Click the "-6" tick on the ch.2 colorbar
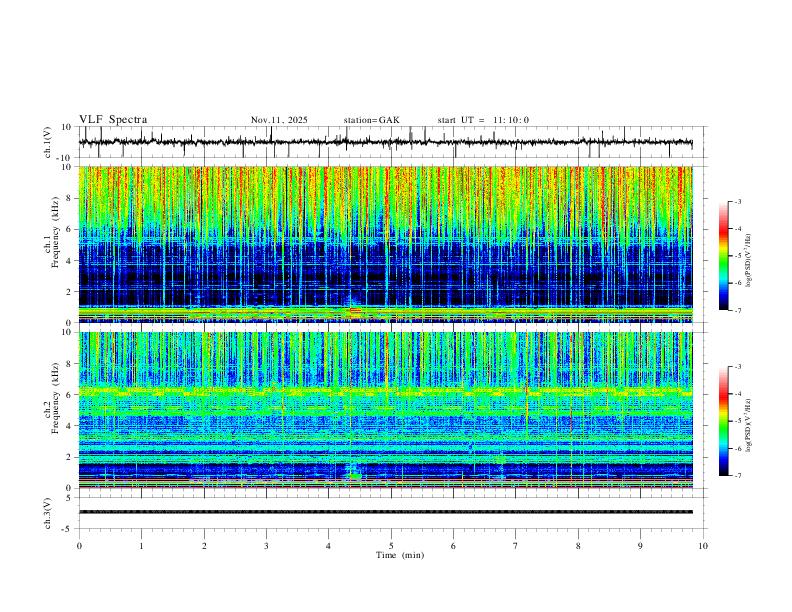This screenshot has width=792, height=612. (737, 448)
